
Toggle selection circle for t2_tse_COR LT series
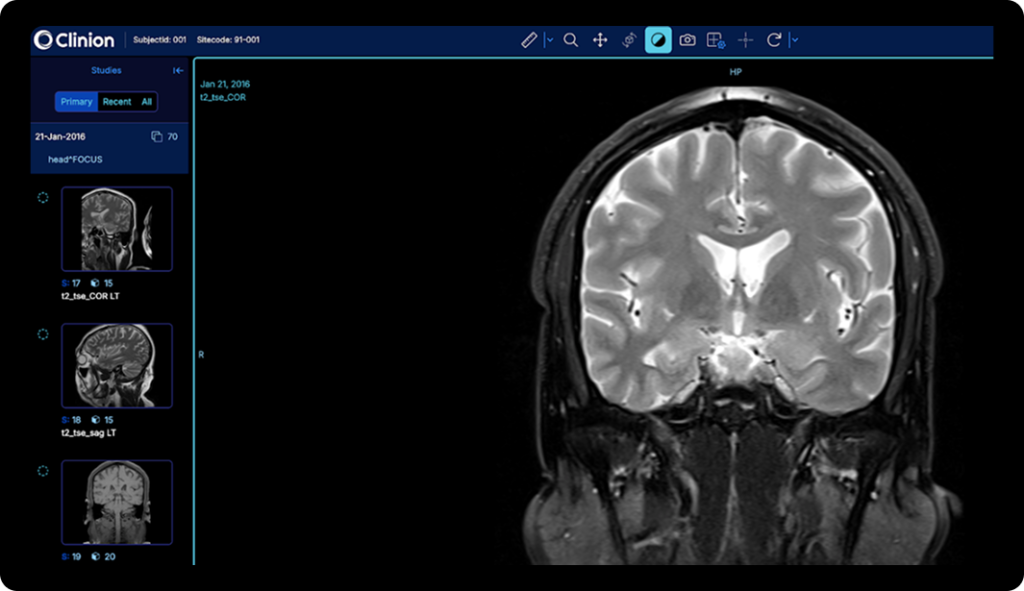point(43,198)
